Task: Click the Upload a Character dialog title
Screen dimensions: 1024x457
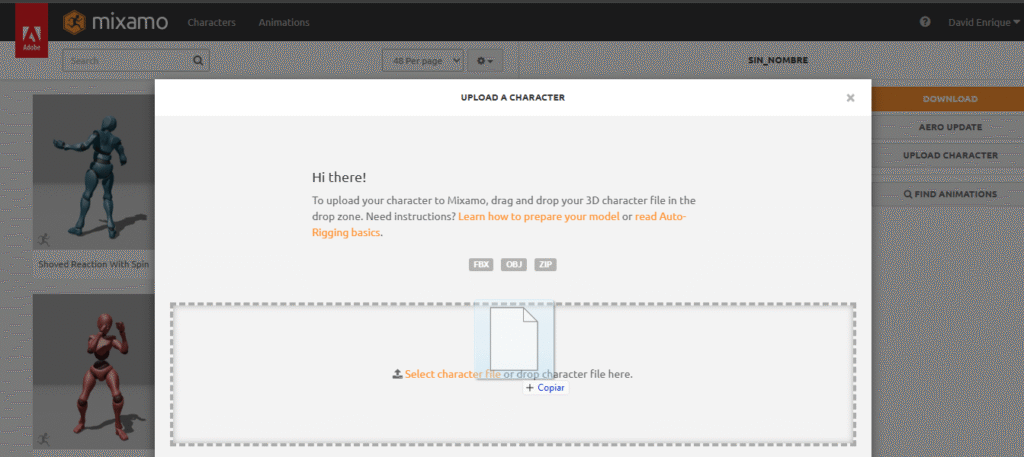Action: point(513,98)
